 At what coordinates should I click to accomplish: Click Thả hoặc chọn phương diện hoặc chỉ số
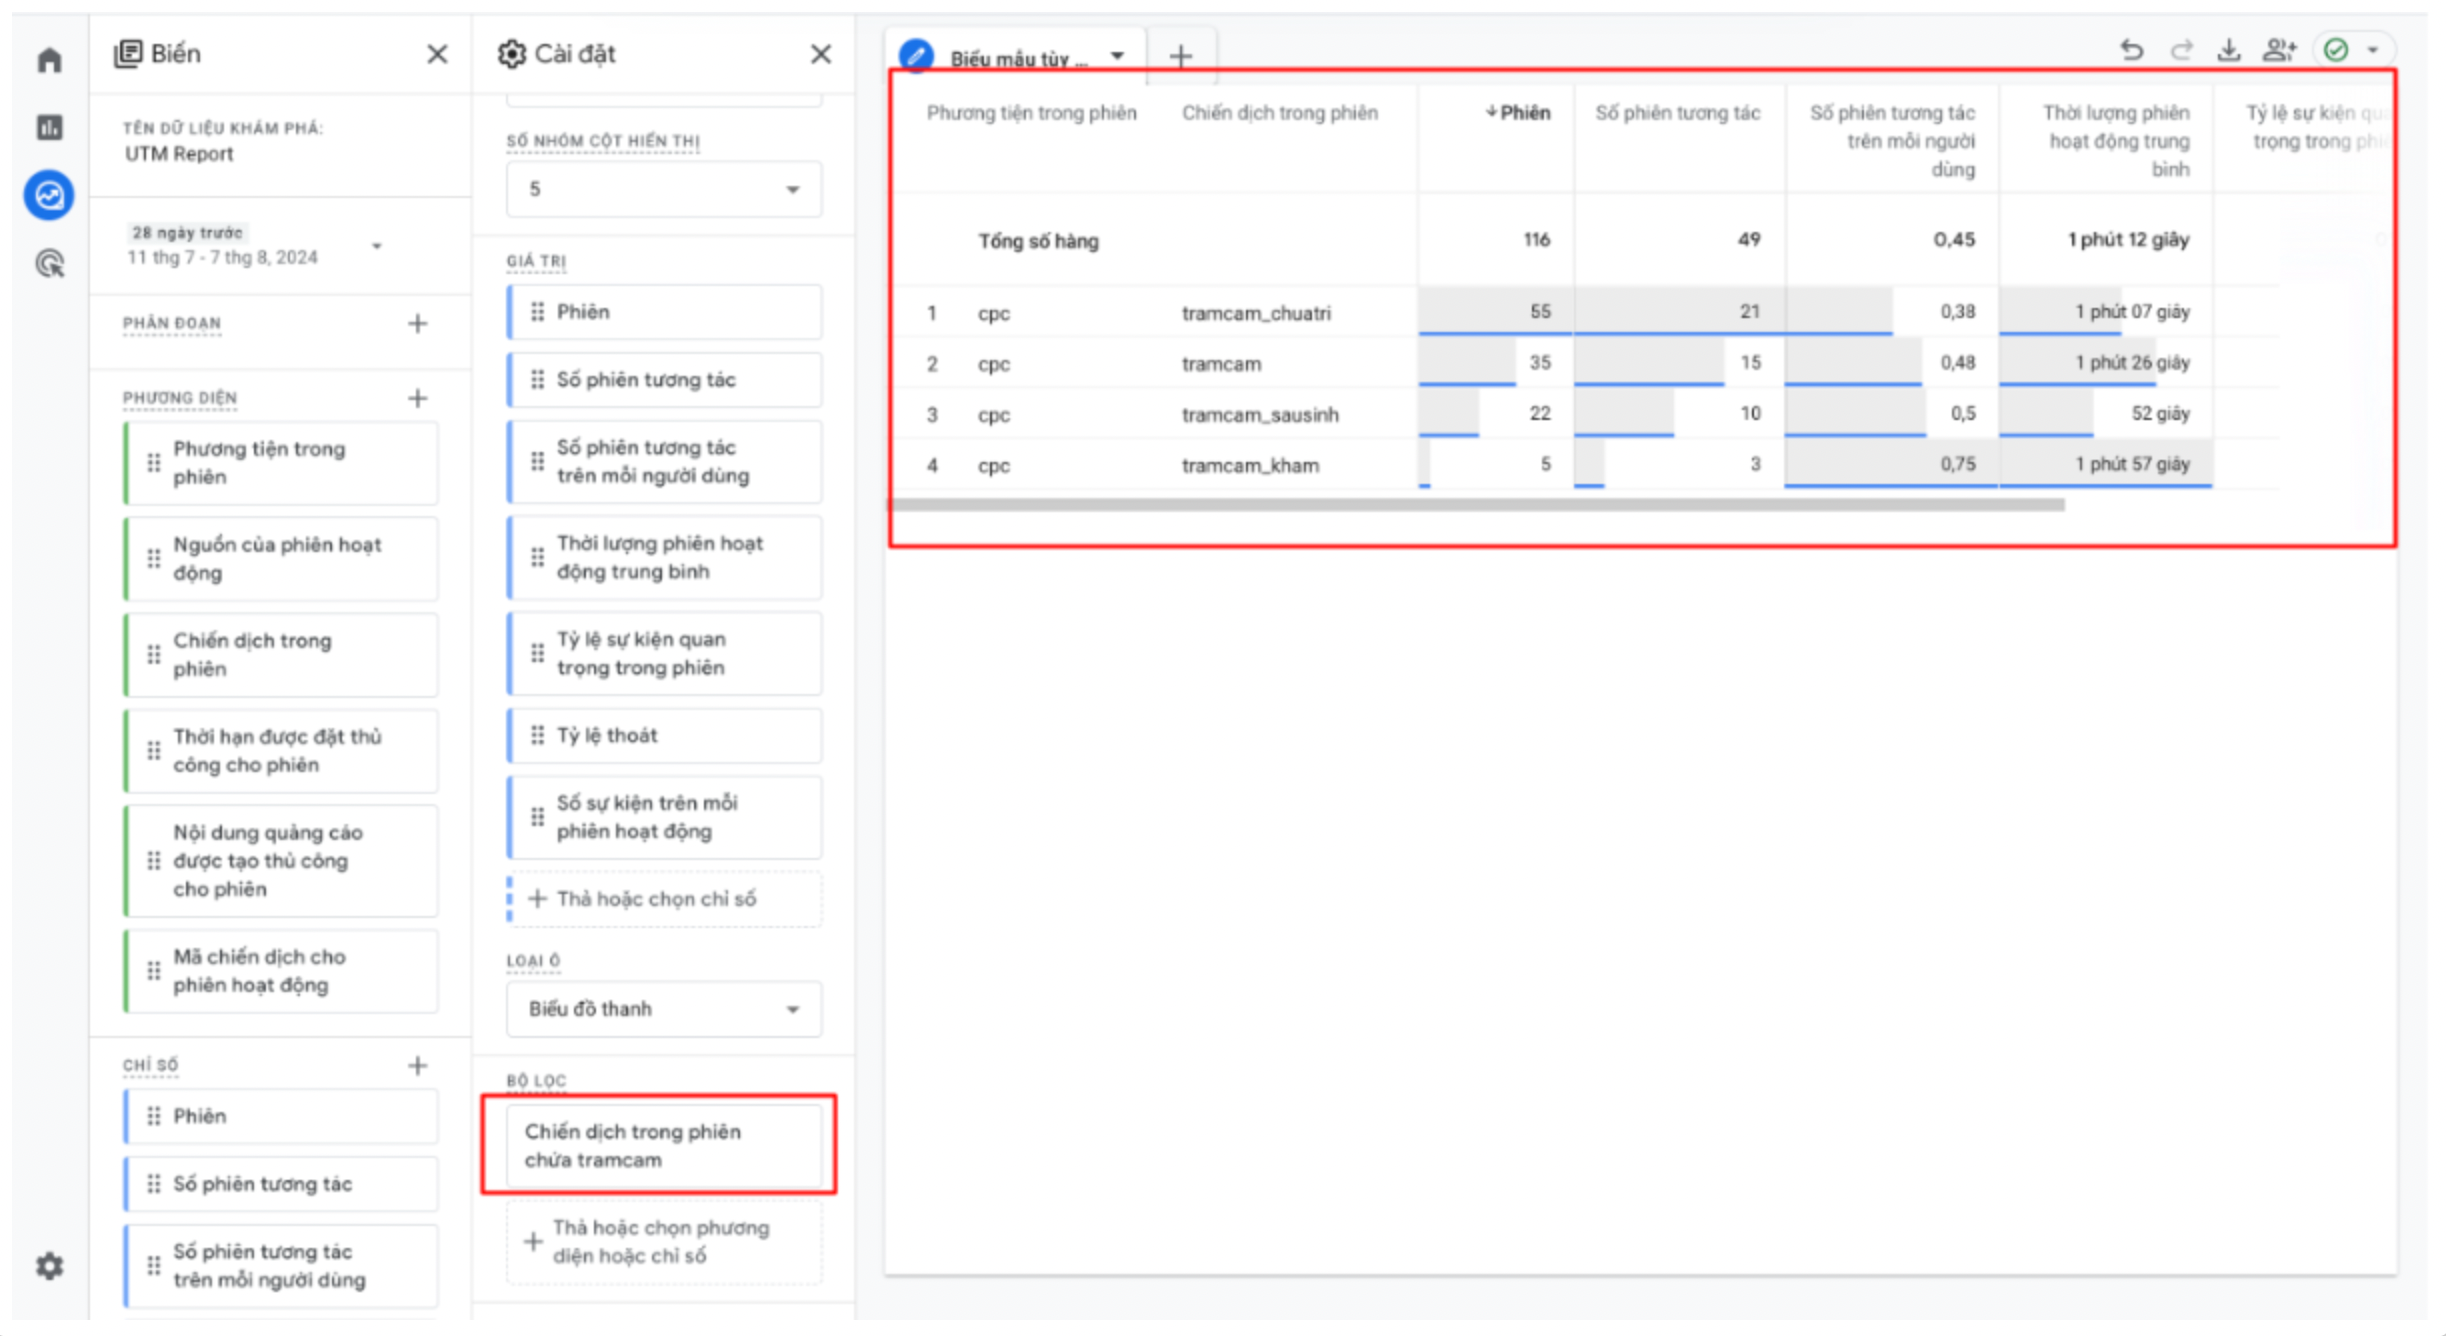[x=664, y=1242]
